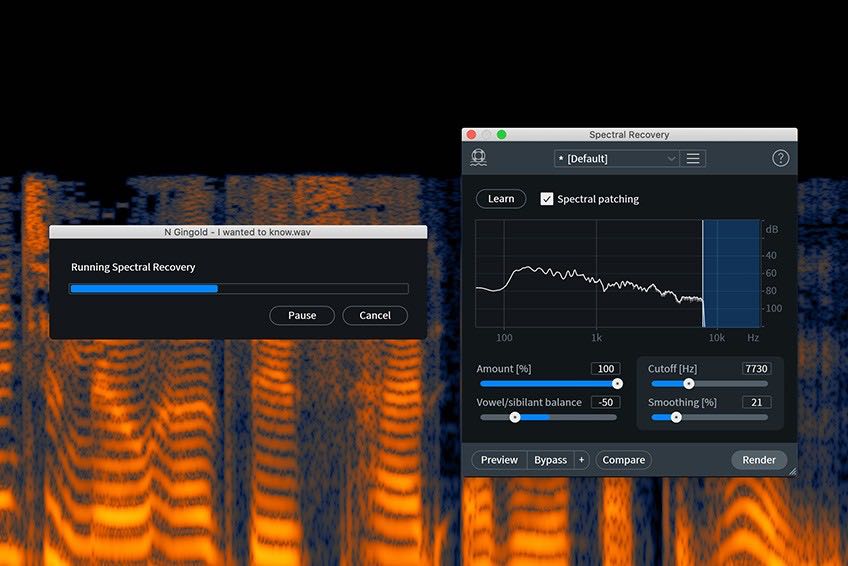Click the Vowel/sibilant balance slider handle
848x566 pixels.
515,417
